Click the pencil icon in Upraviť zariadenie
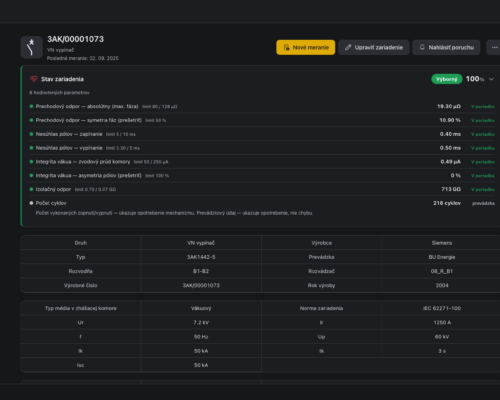This screenshot has height=400, width=500. click(x=348, y=47)
